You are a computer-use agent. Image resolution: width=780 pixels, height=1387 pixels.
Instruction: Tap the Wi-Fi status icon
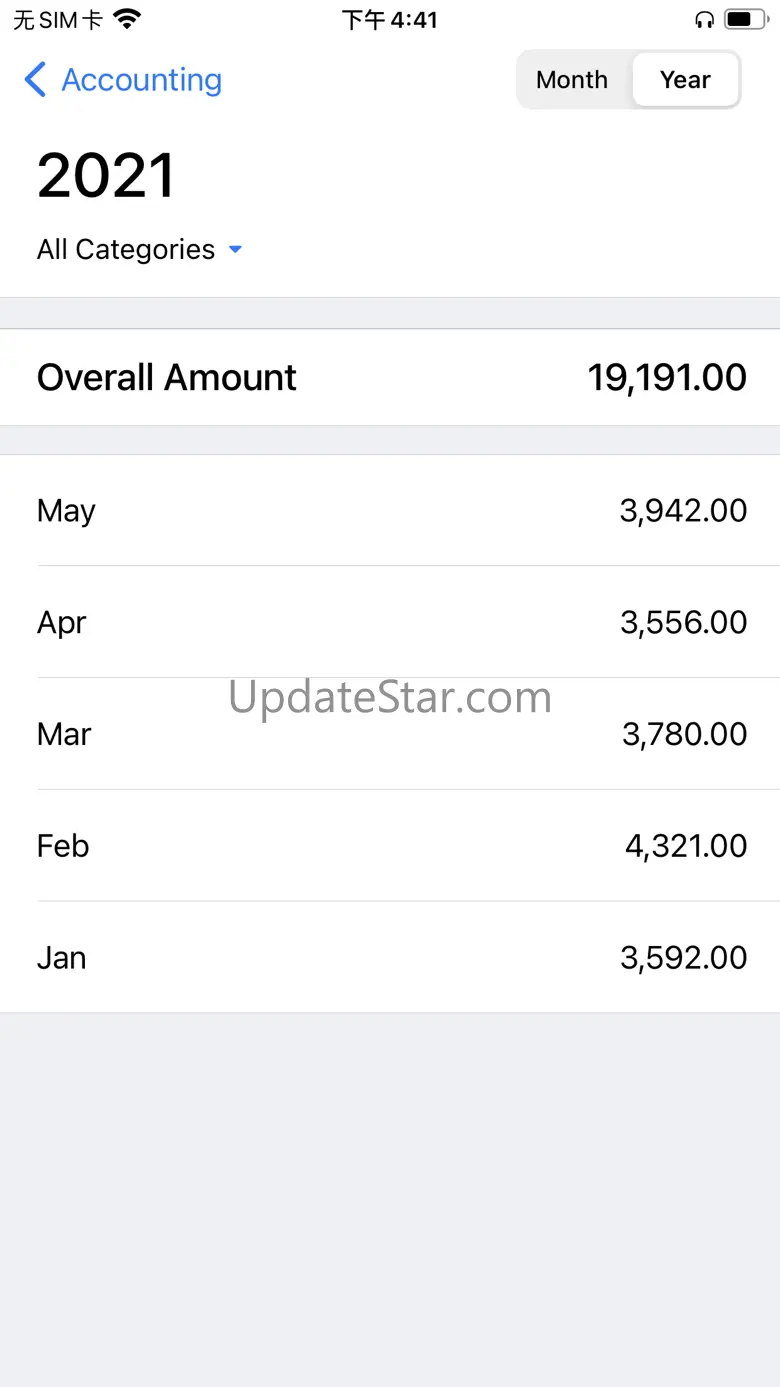point(127,19)
